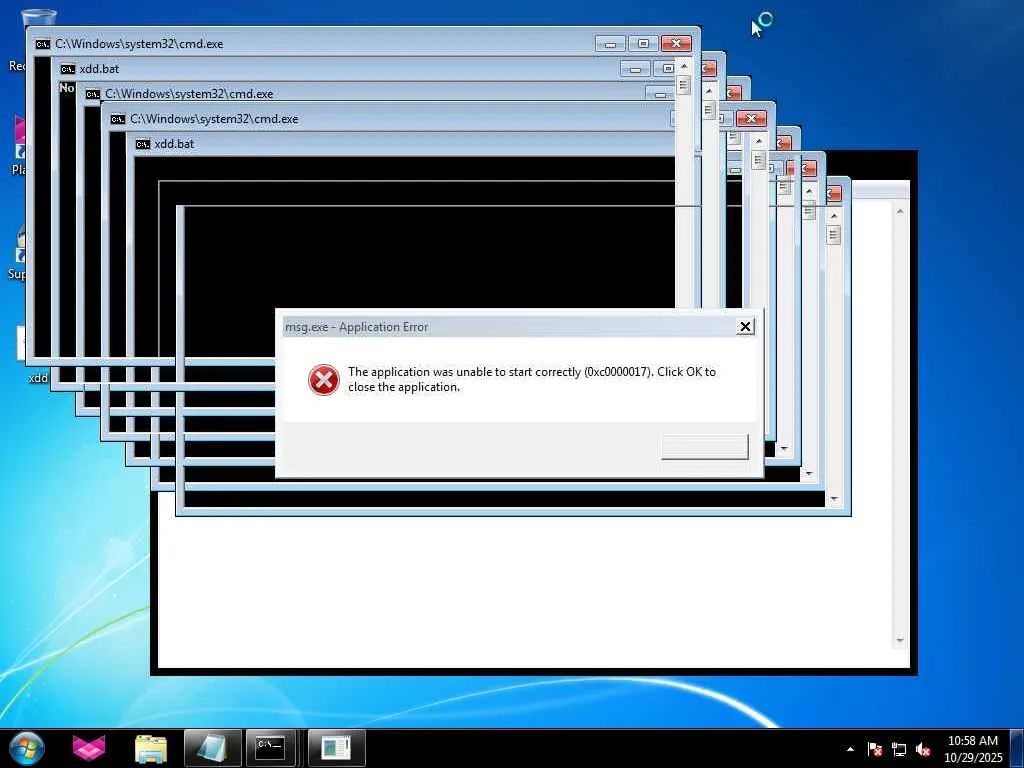Maximize the uppermost cmd.exe window
This screenshot has height=768, width=1024.
click(x=643, y=44)
